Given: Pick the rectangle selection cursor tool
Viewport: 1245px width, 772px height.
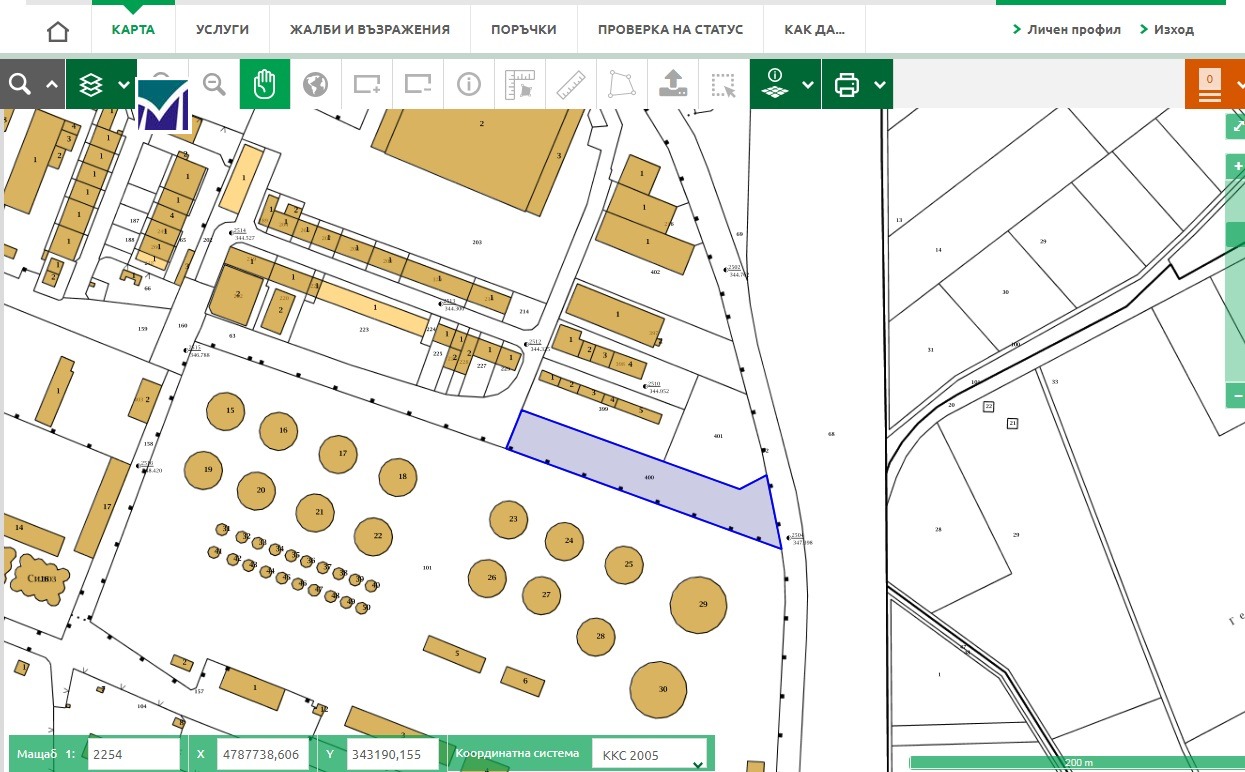Looking at the screenshot, I should 723,84.
